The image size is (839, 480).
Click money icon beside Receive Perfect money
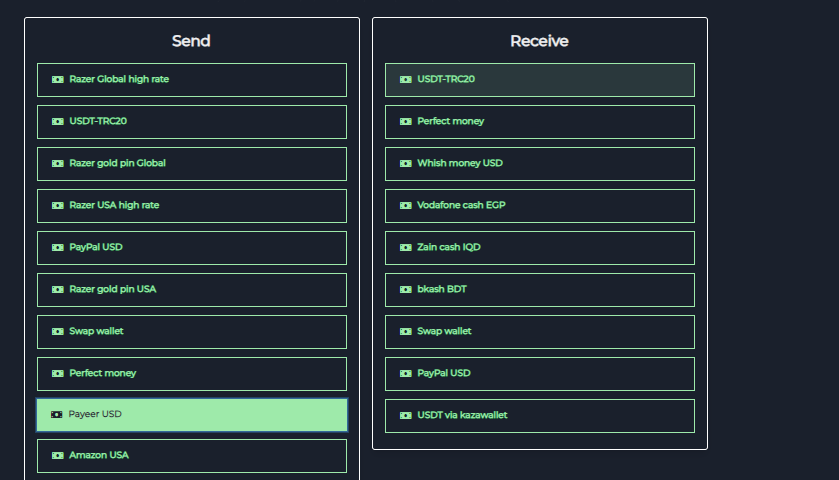[x=406, y=121]
